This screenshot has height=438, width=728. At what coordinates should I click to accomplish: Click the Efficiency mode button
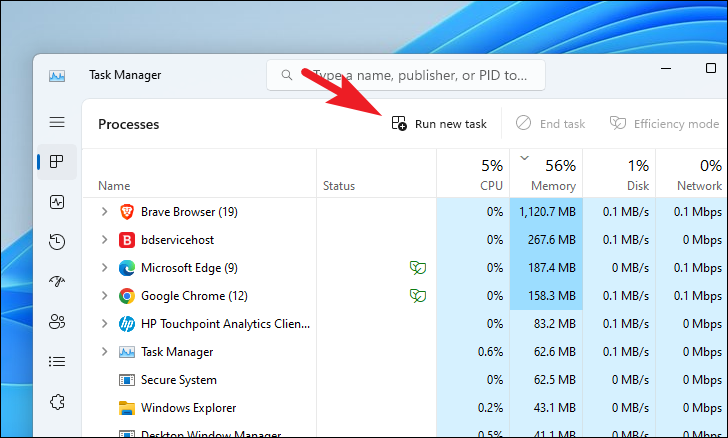tap(664, 124)
